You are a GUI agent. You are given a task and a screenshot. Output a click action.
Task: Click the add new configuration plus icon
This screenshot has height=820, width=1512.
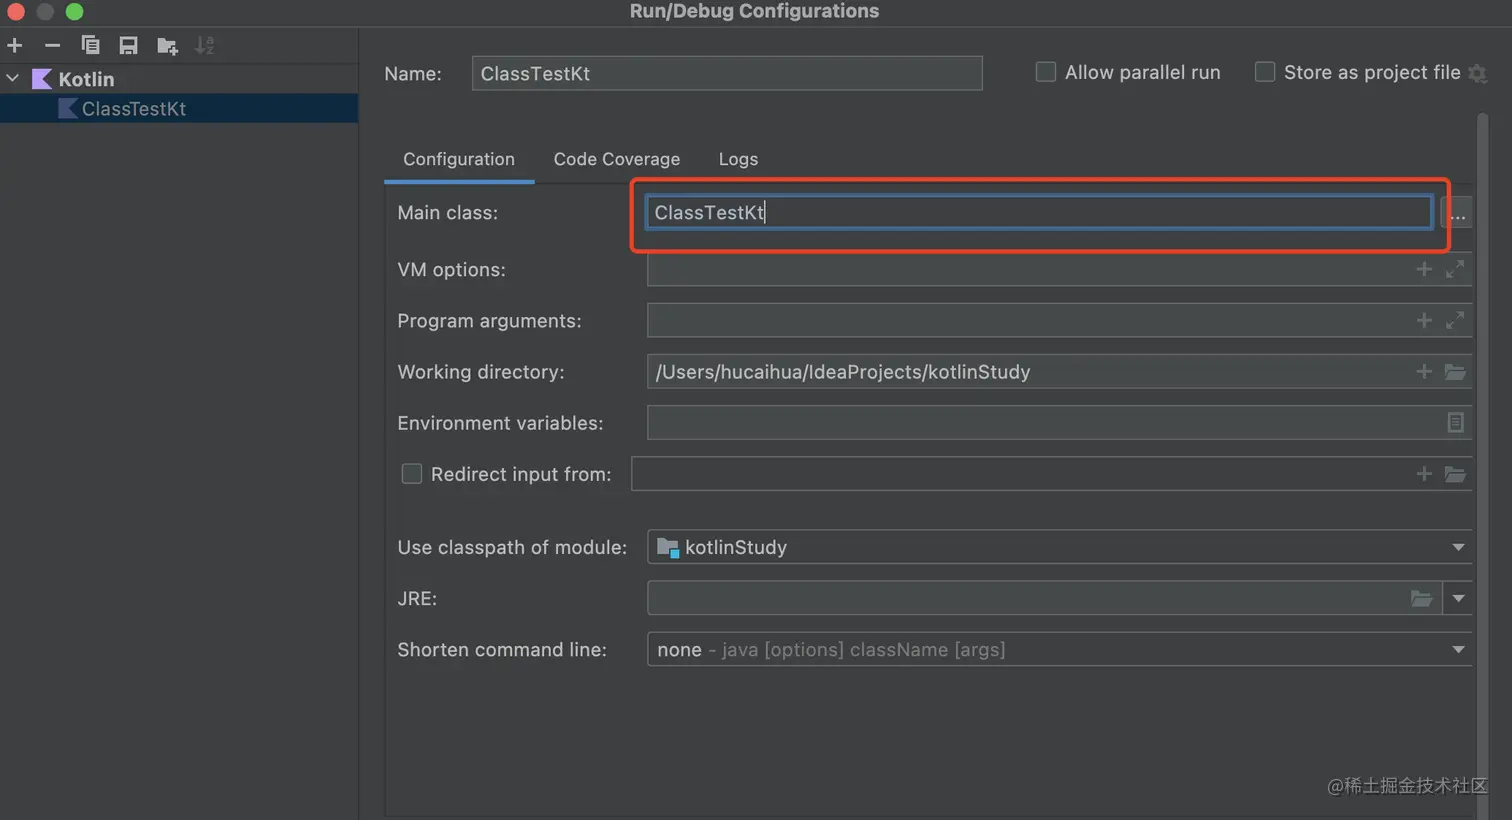tap(15, 45)
